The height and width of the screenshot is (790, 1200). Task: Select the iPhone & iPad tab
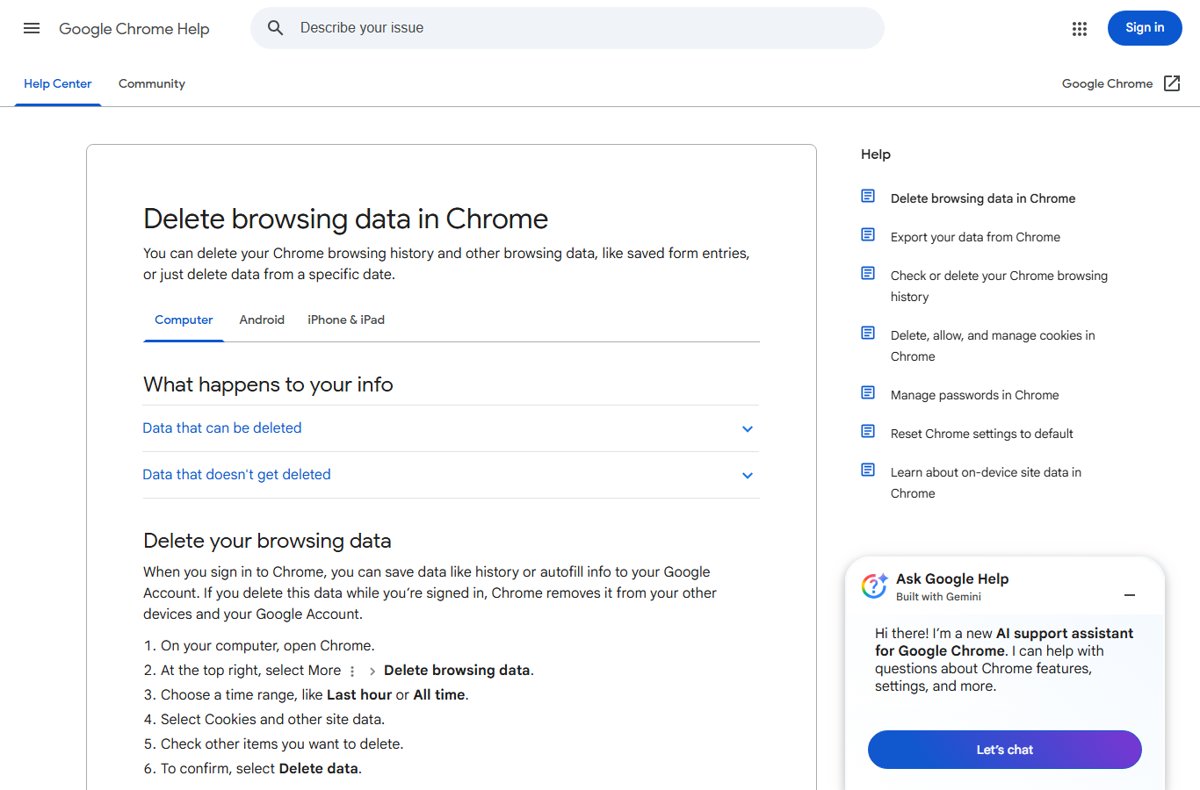click(x=346, y=320)
